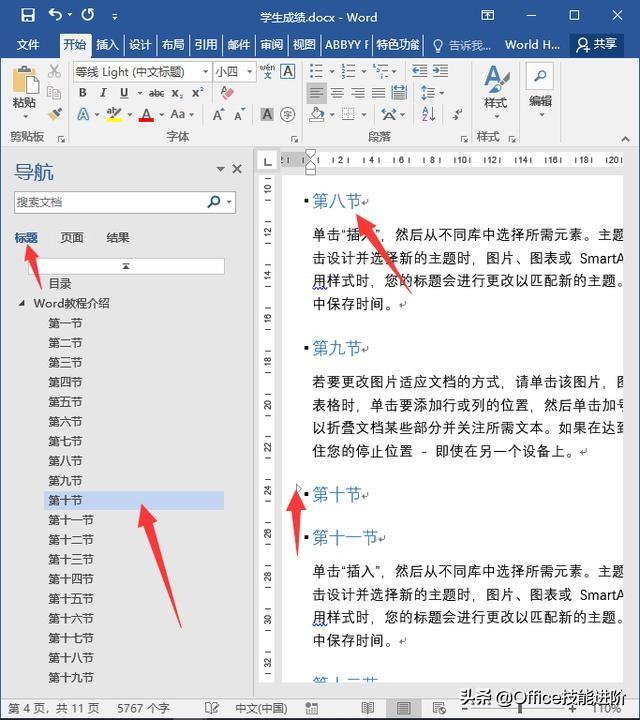The image size is (640, 720).
Task: Toggle superscript formatting
Action: click(x=198, y=93)
